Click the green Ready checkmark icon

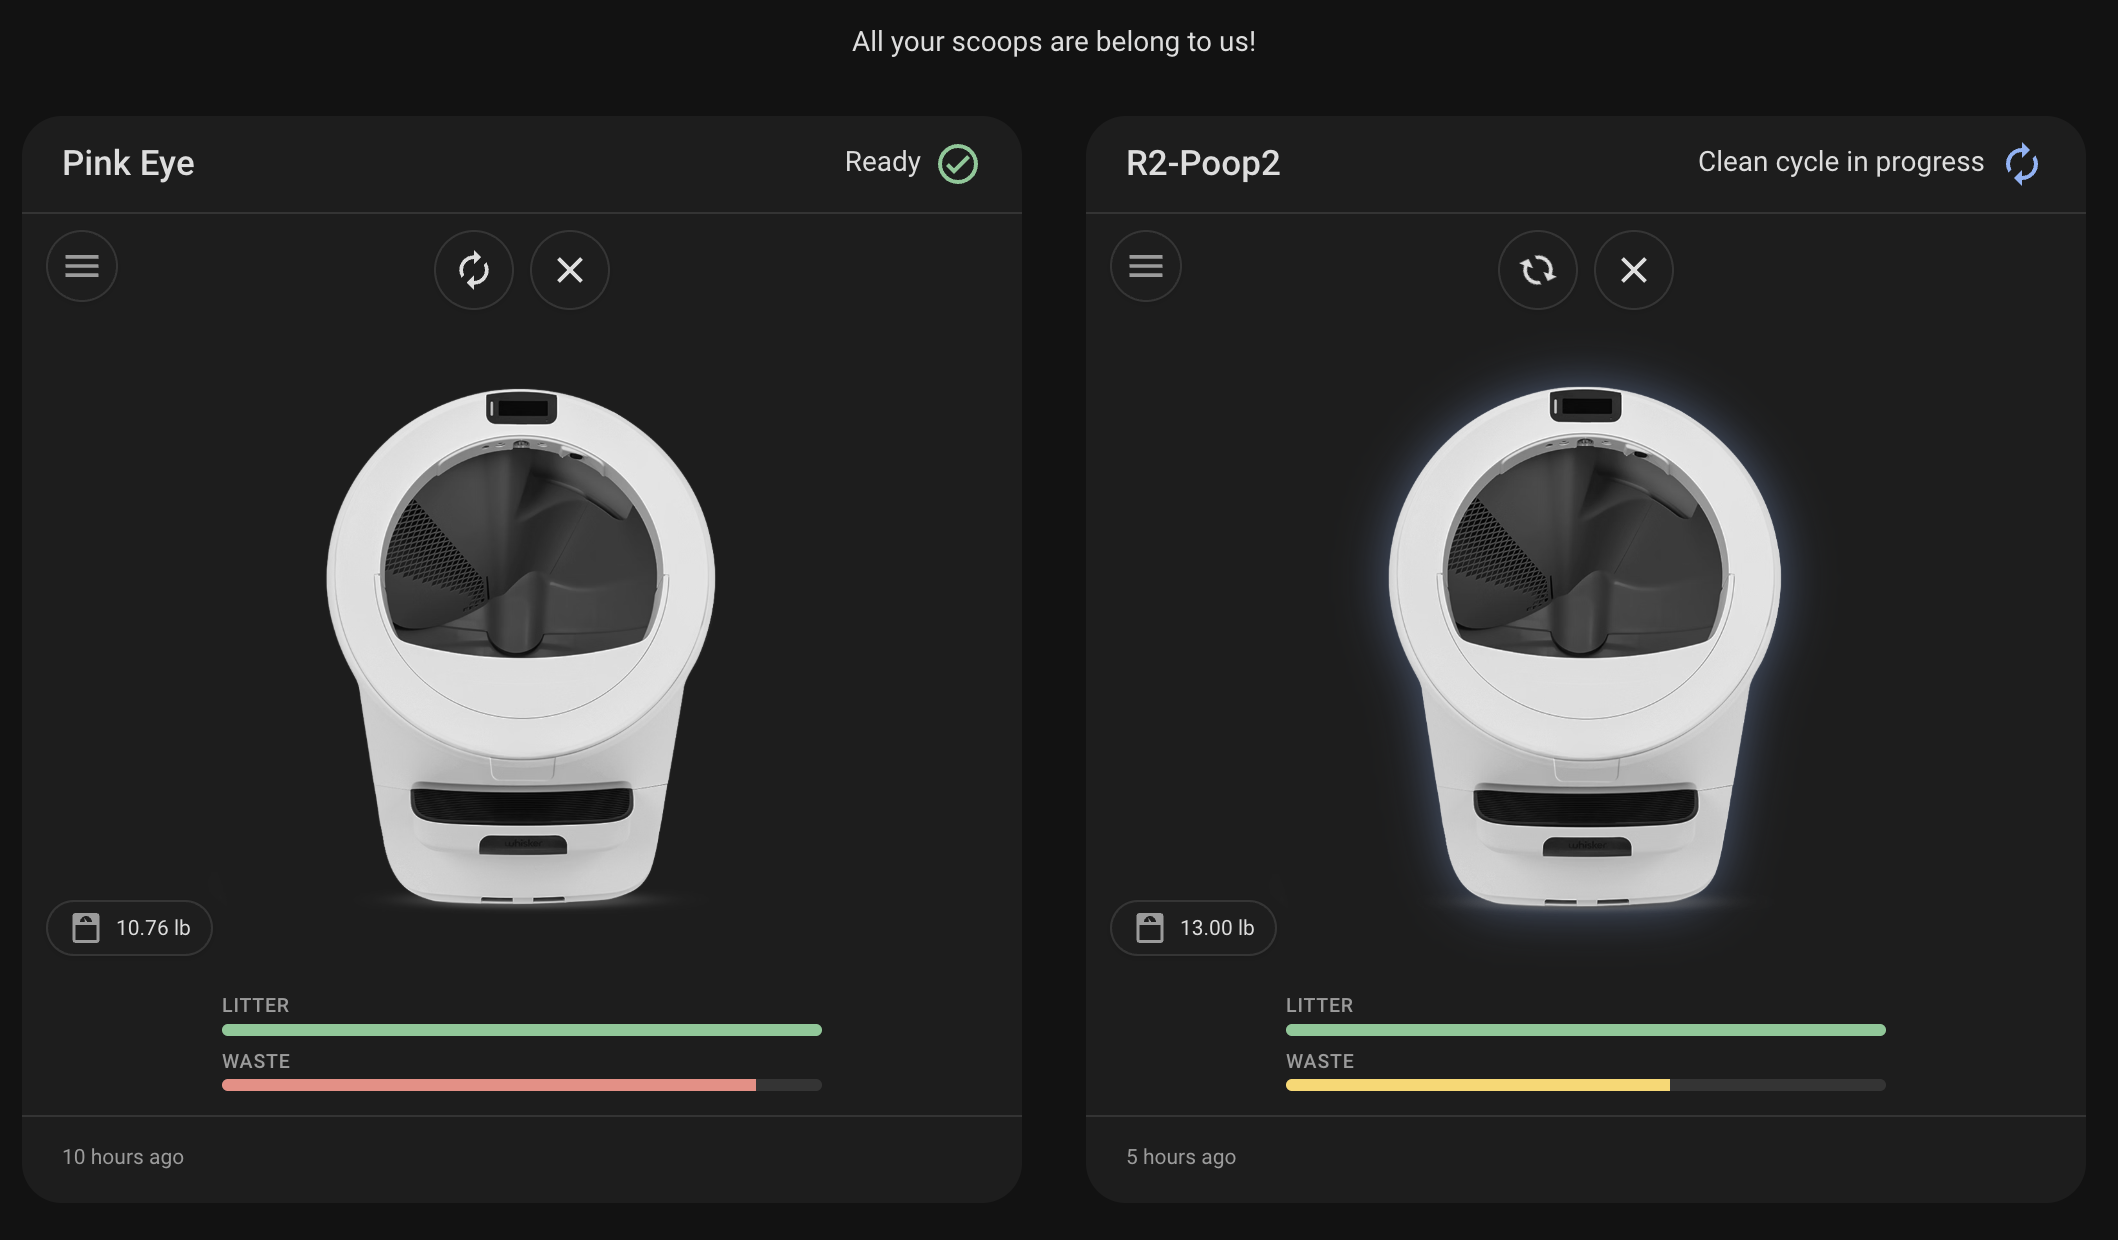point(957,164)
